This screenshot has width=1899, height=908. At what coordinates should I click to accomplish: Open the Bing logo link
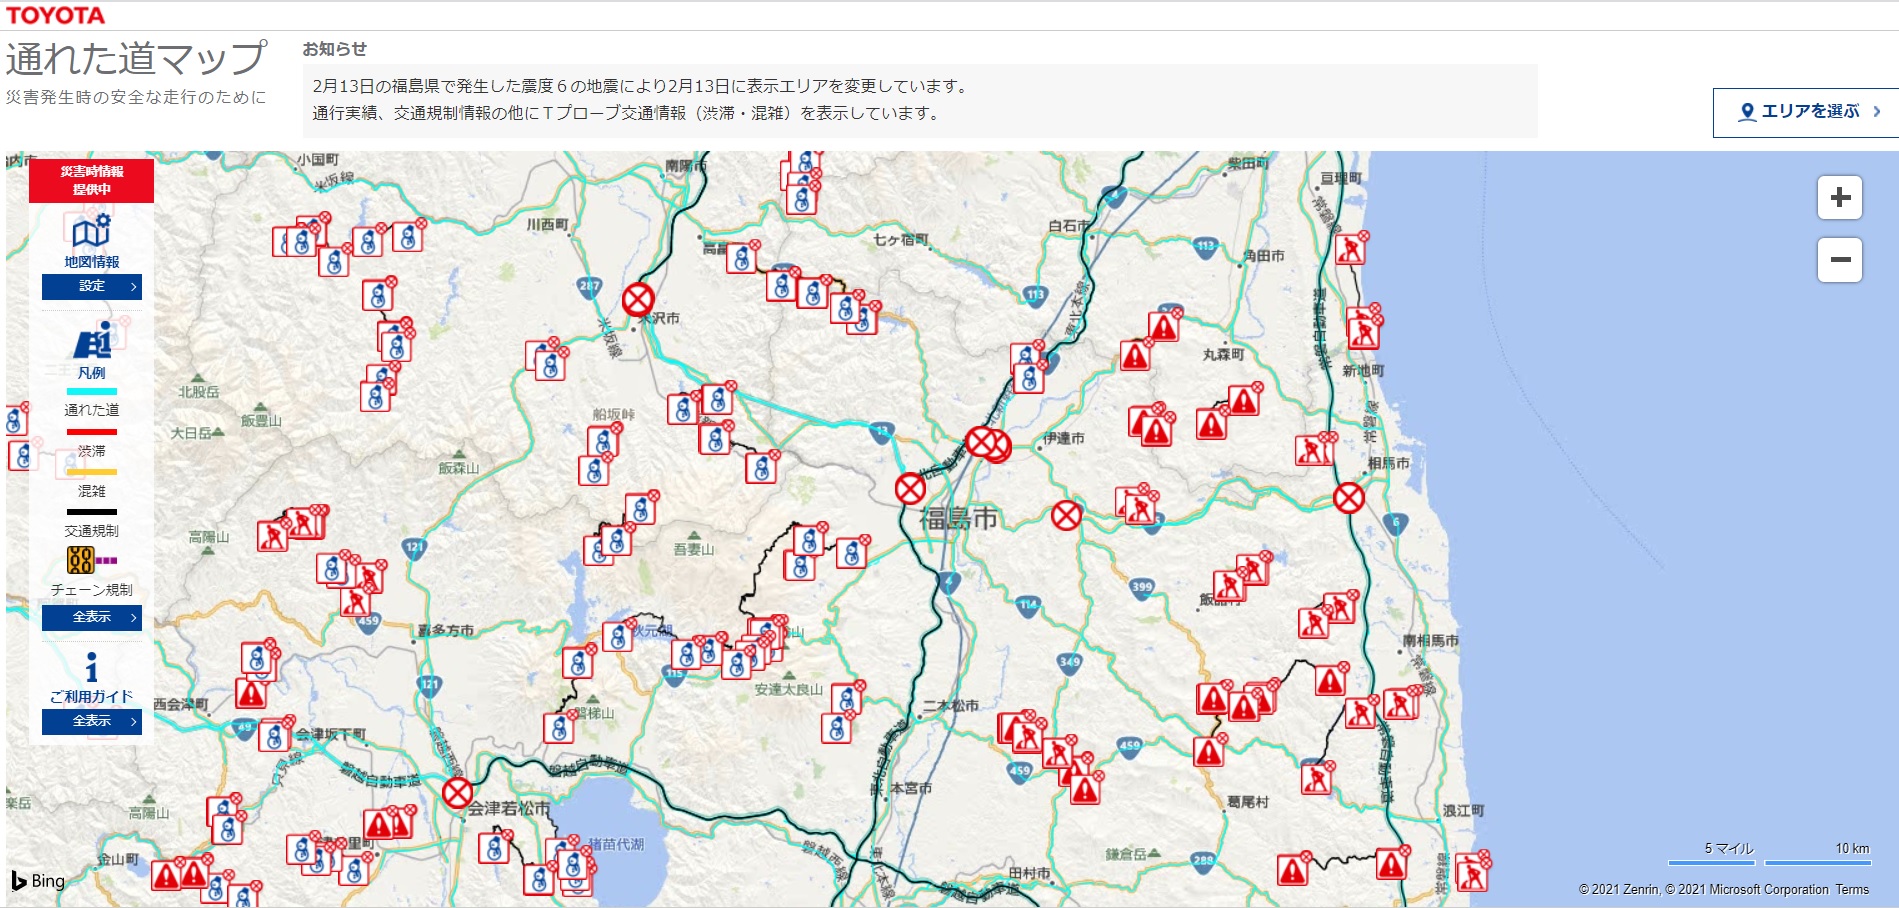[38, 881]
